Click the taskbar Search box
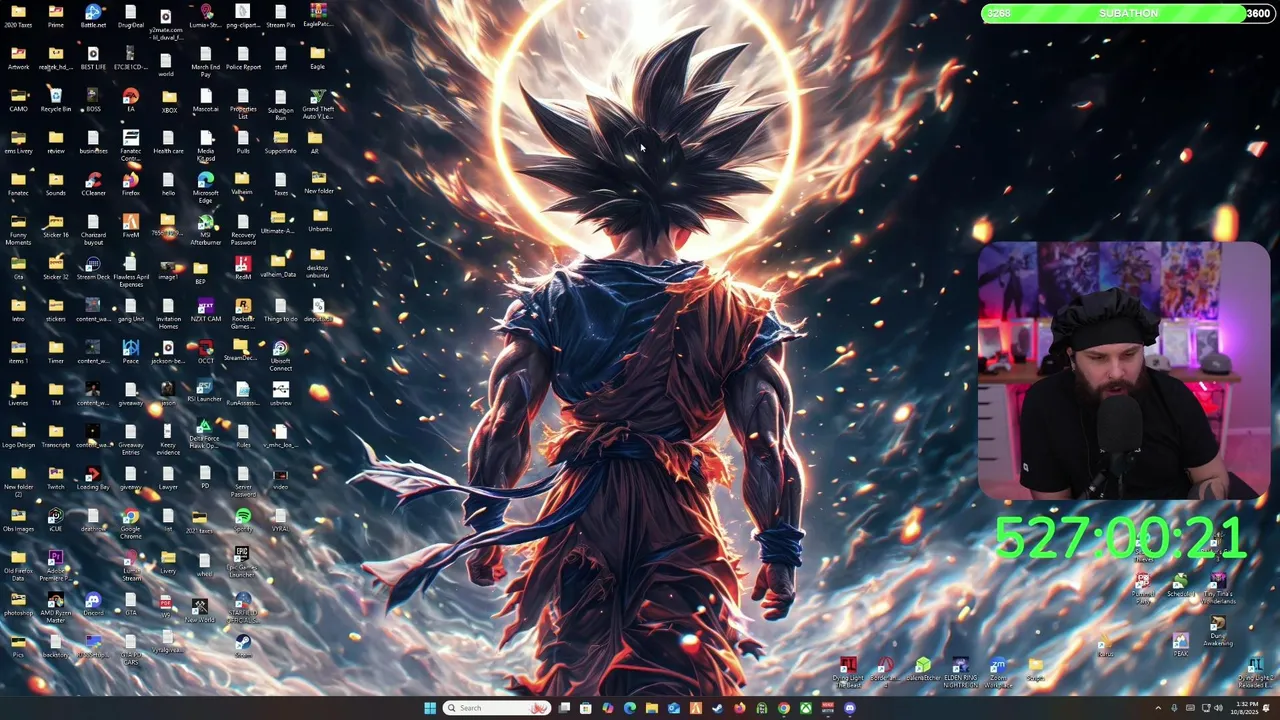 pyautogui.click(x=497, y=708)
